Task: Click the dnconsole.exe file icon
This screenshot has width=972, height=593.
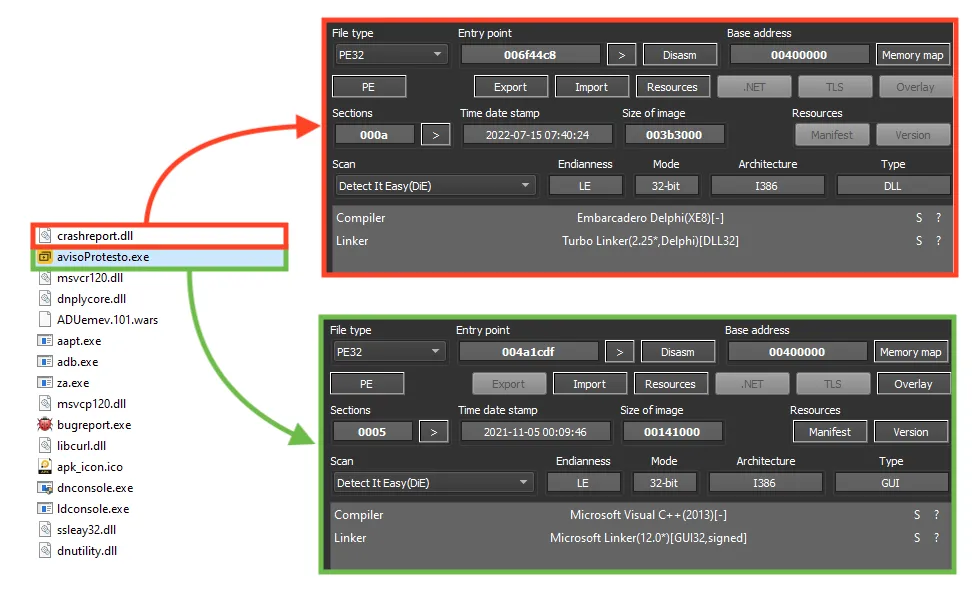Action: pos(45,488)
